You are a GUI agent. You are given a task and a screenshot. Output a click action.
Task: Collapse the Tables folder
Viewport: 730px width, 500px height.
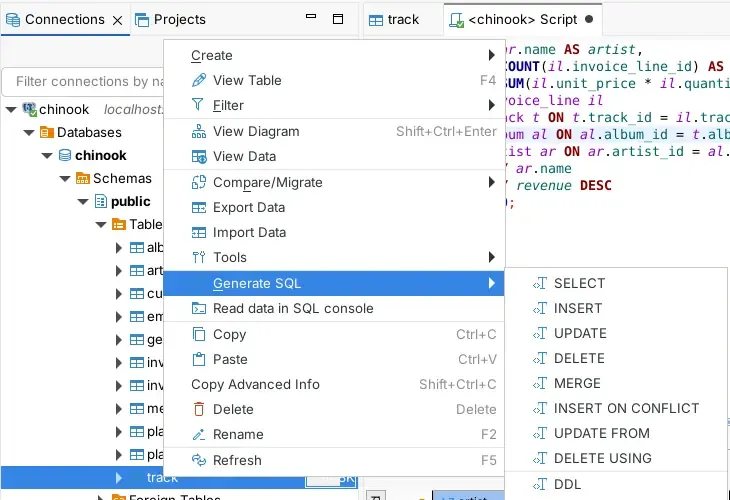pos(101,225)
